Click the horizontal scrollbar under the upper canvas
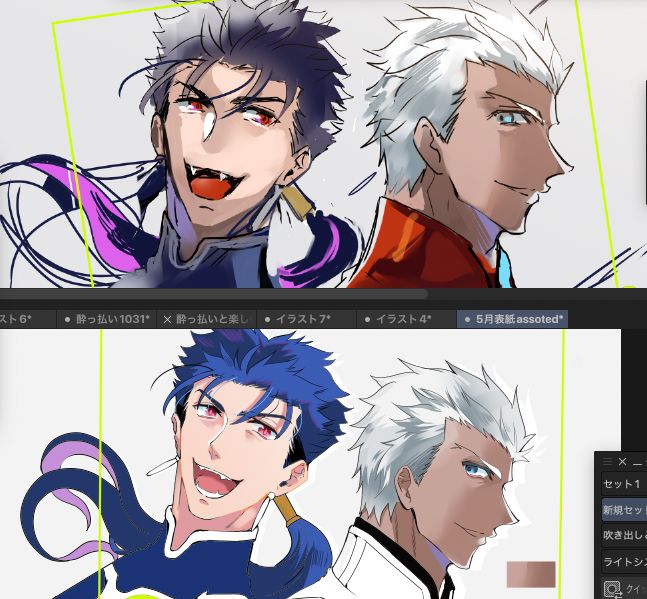 coord(213,294)
